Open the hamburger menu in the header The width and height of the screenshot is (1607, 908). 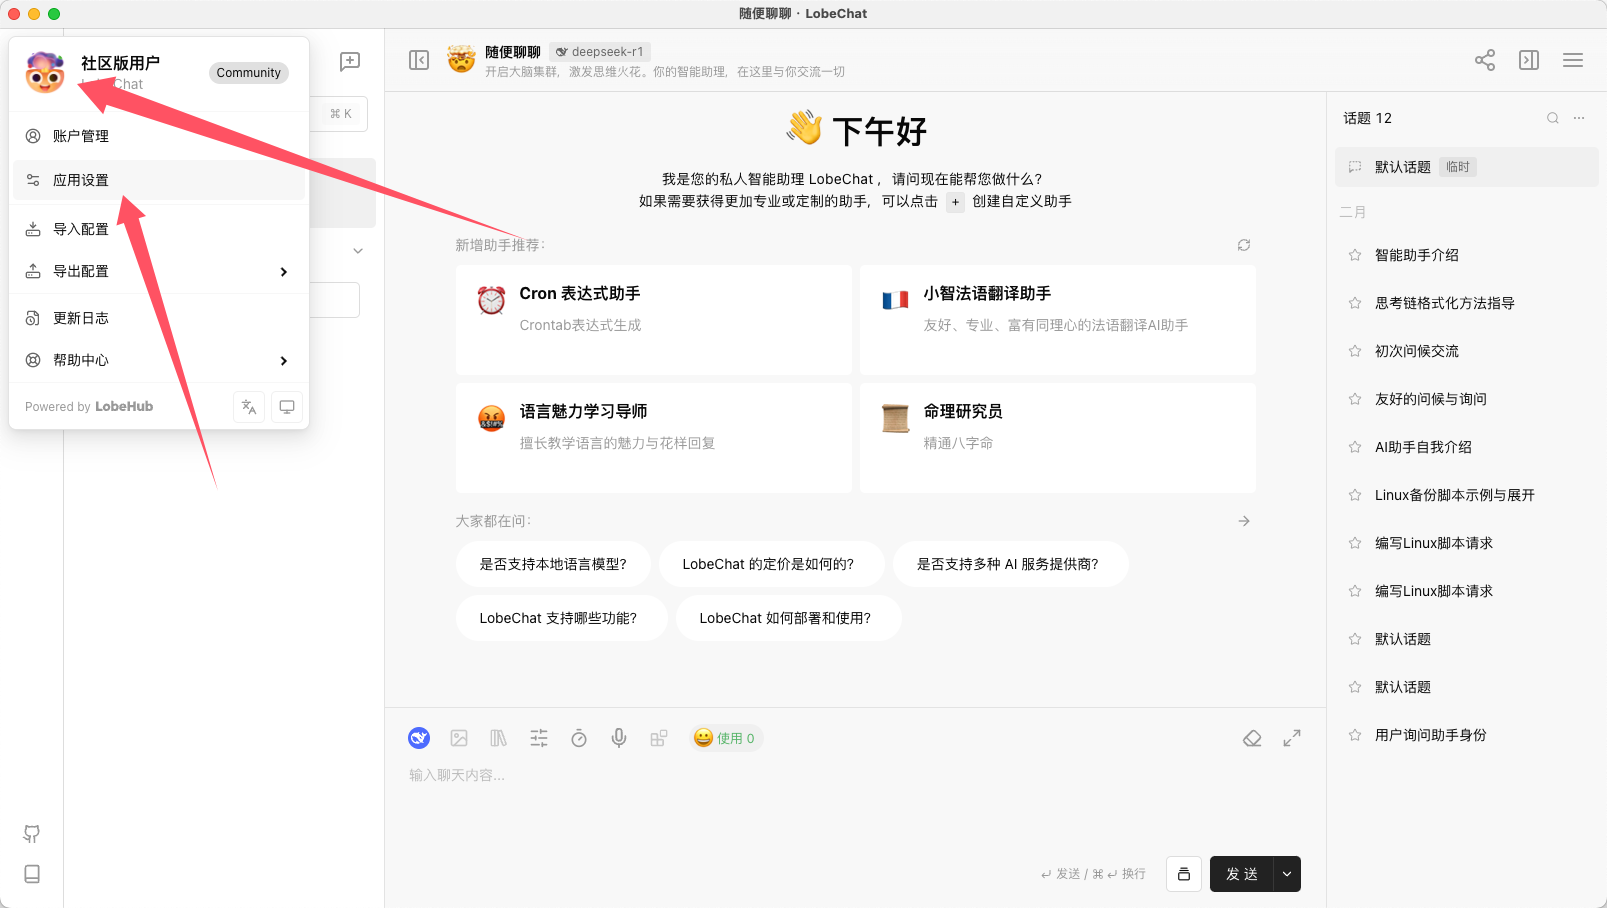(x=1573, y=60)
